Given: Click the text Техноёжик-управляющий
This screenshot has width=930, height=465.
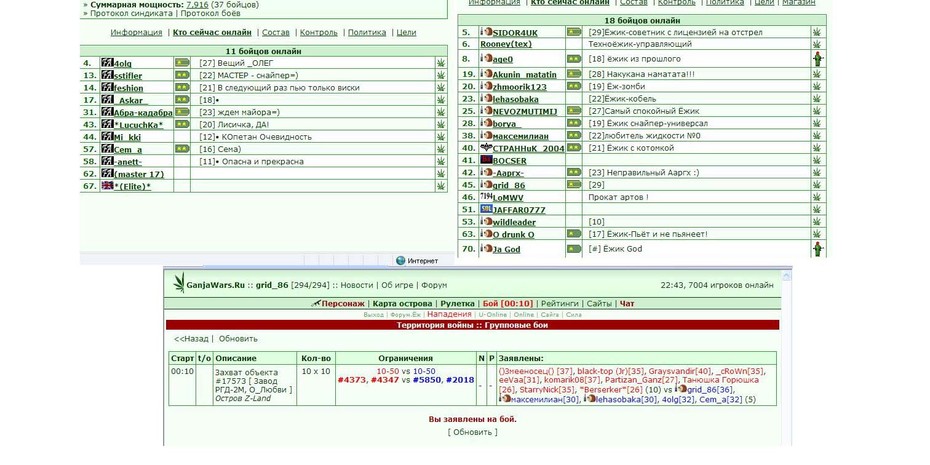Looking at the screenshot, I should [640, 44].
